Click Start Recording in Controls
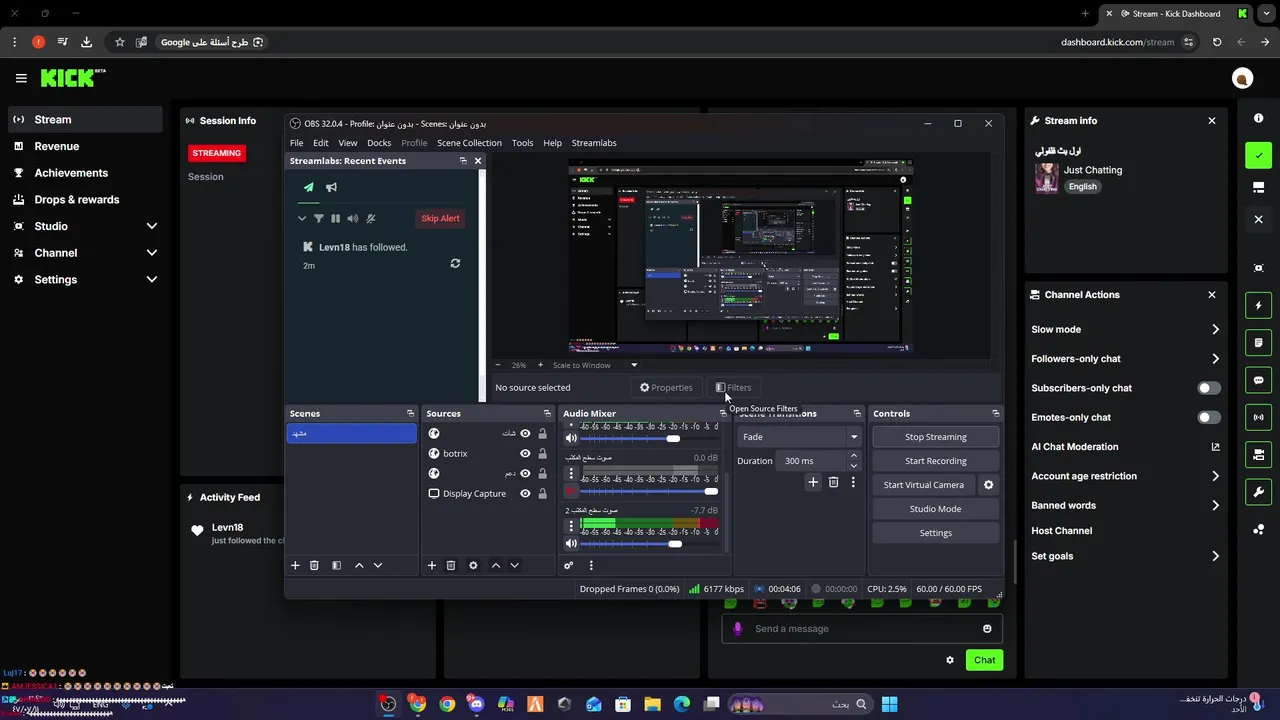 (x=936, y=461)
